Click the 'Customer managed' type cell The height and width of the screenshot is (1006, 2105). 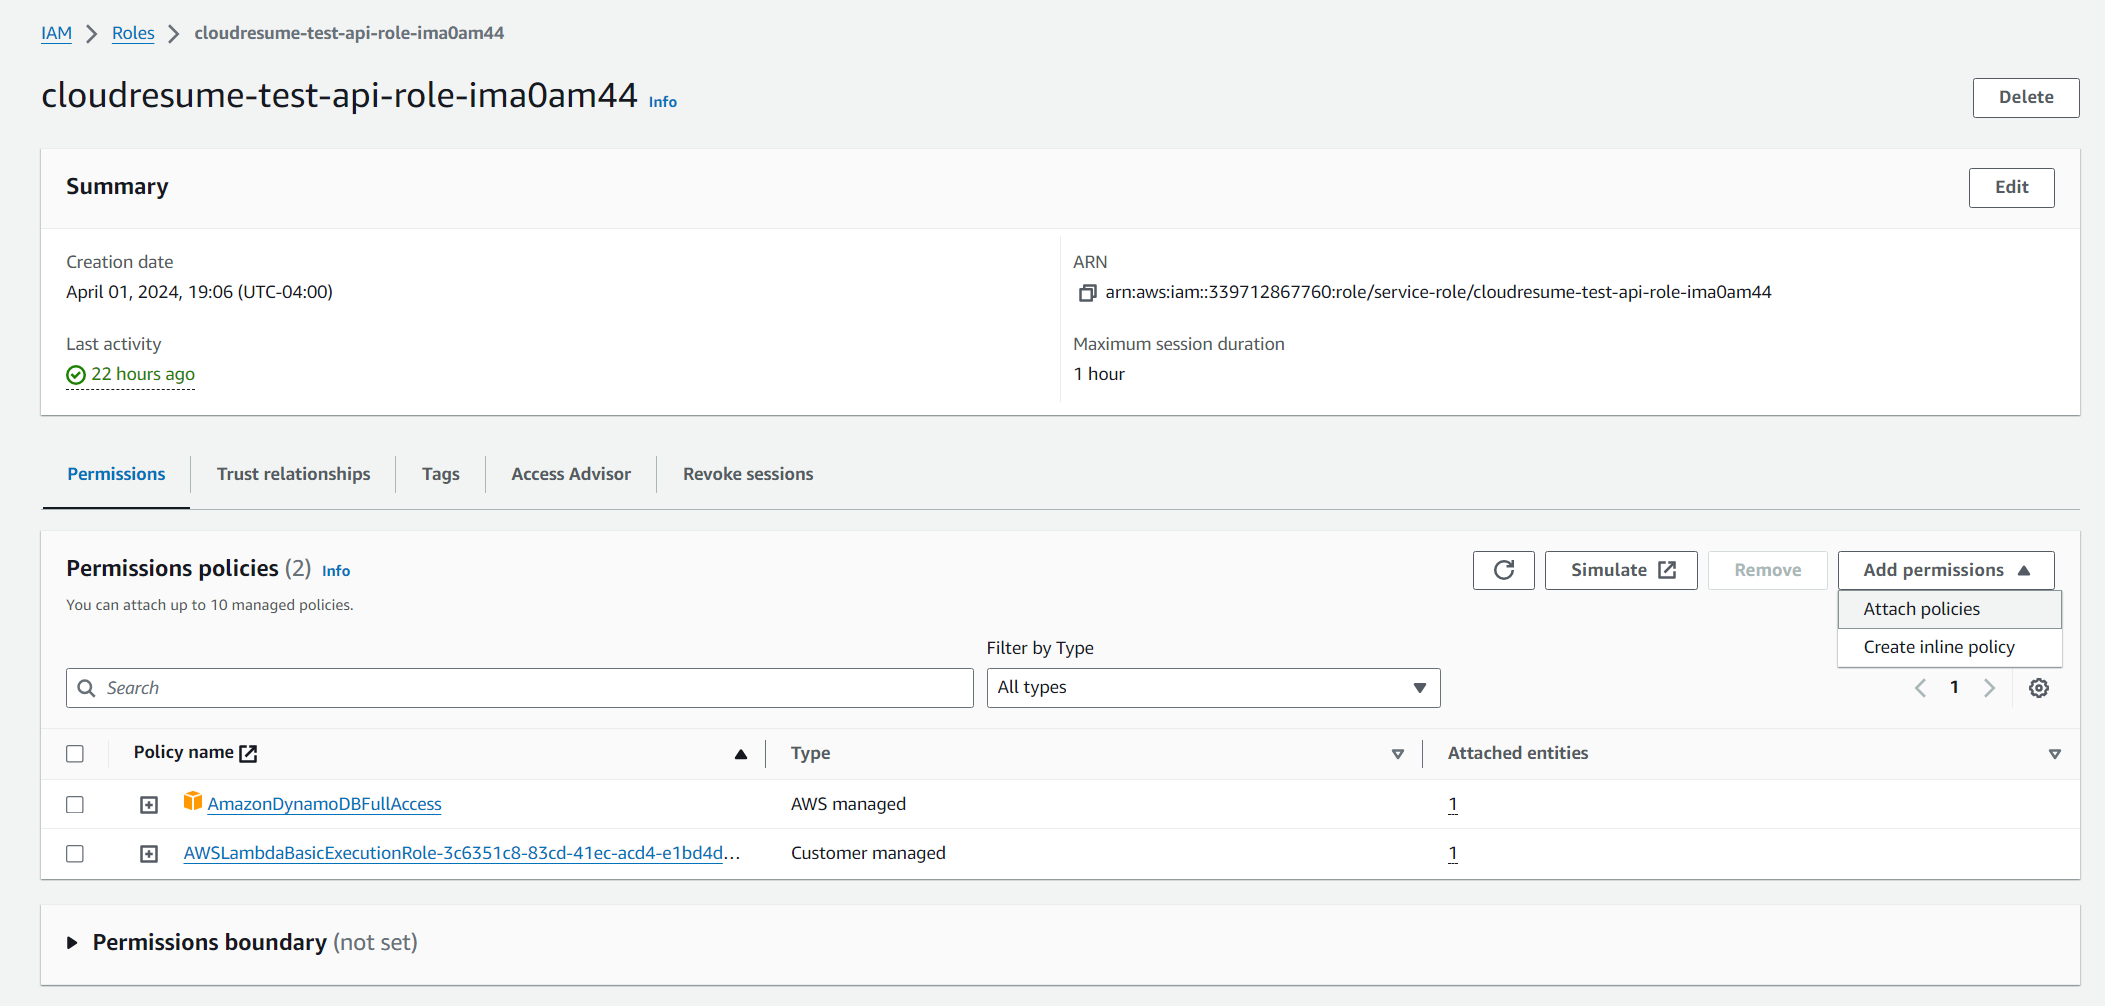868,853
